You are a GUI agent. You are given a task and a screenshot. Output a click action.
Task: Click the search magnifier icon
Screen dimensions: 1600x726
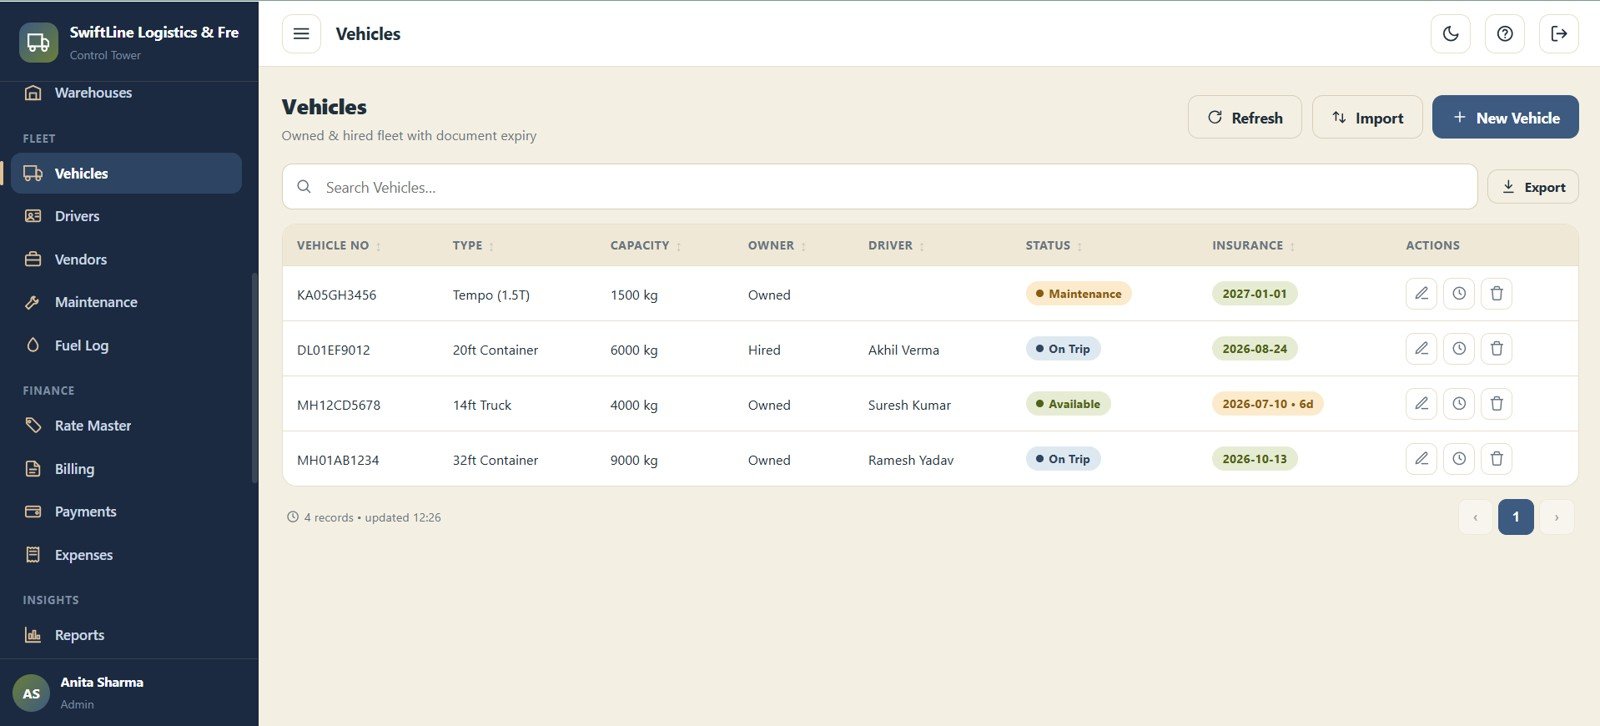point(304,187)
